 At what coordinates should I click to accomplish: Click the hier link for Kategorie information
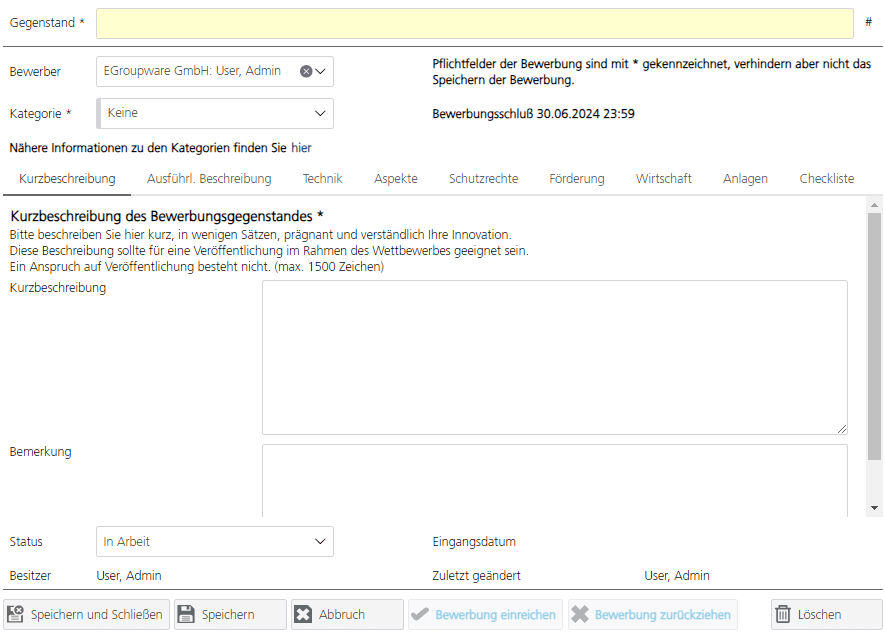[302, 147]
